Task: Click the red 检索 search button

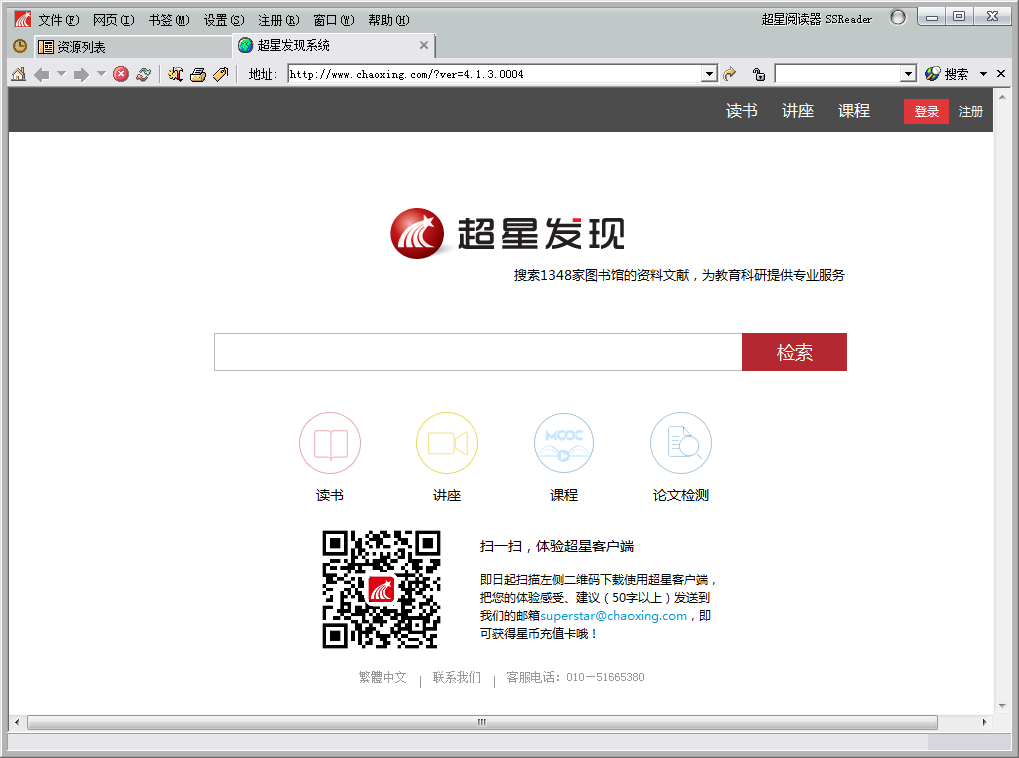Action: click(794, 352)
